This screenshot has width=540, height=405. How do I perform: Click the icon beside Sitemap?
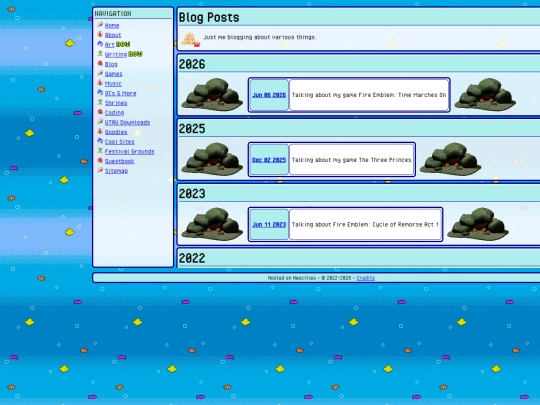pyautogui.click(x=100, y=170)
